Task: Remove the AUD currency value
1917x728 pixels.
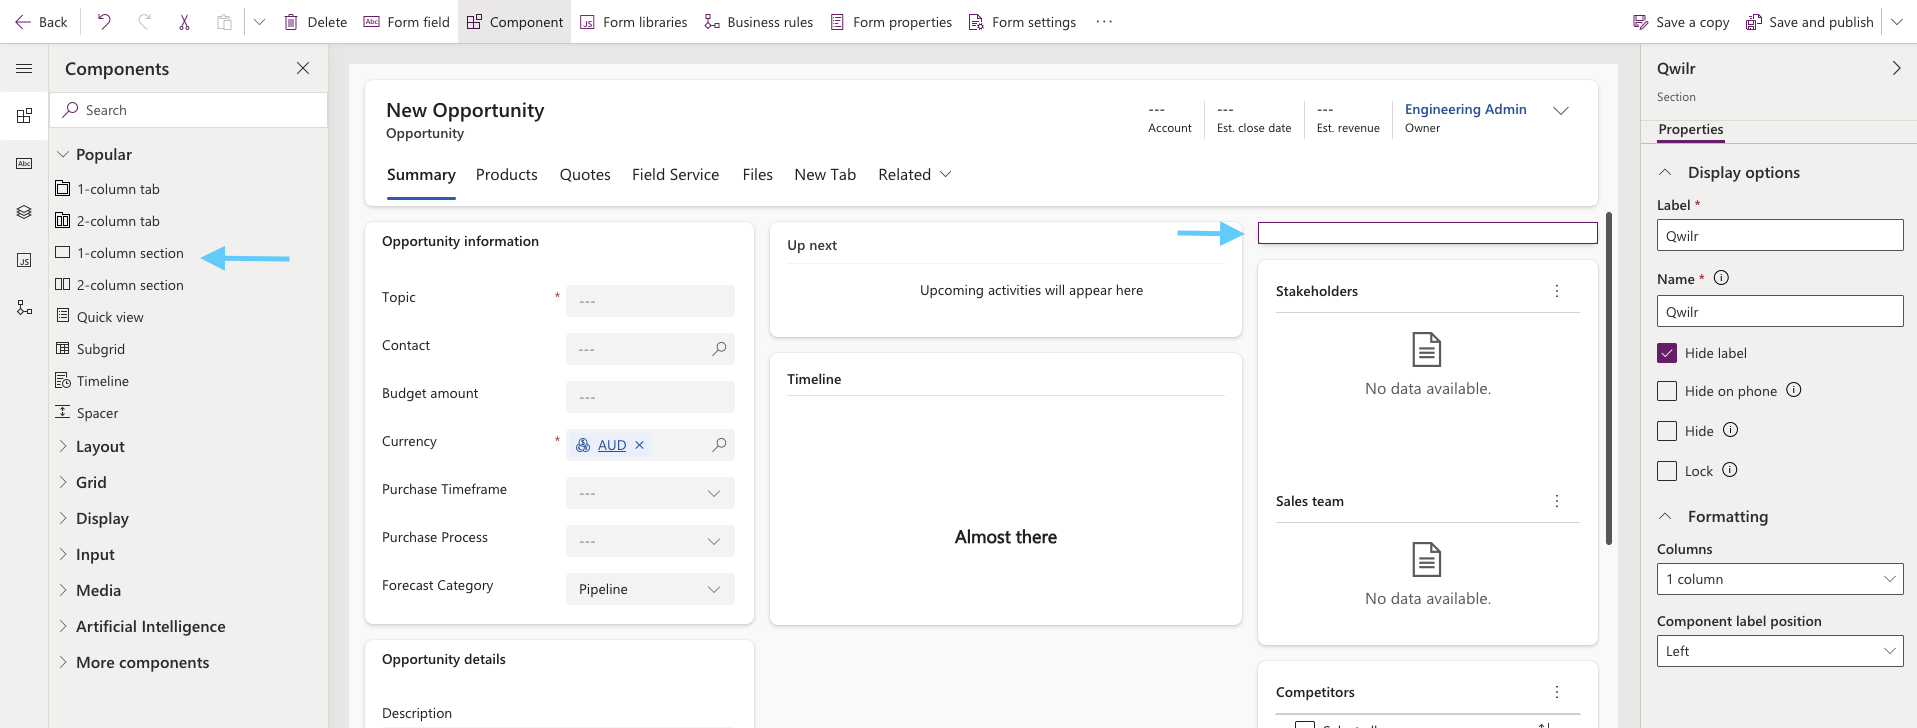Action: pos(640,445)
